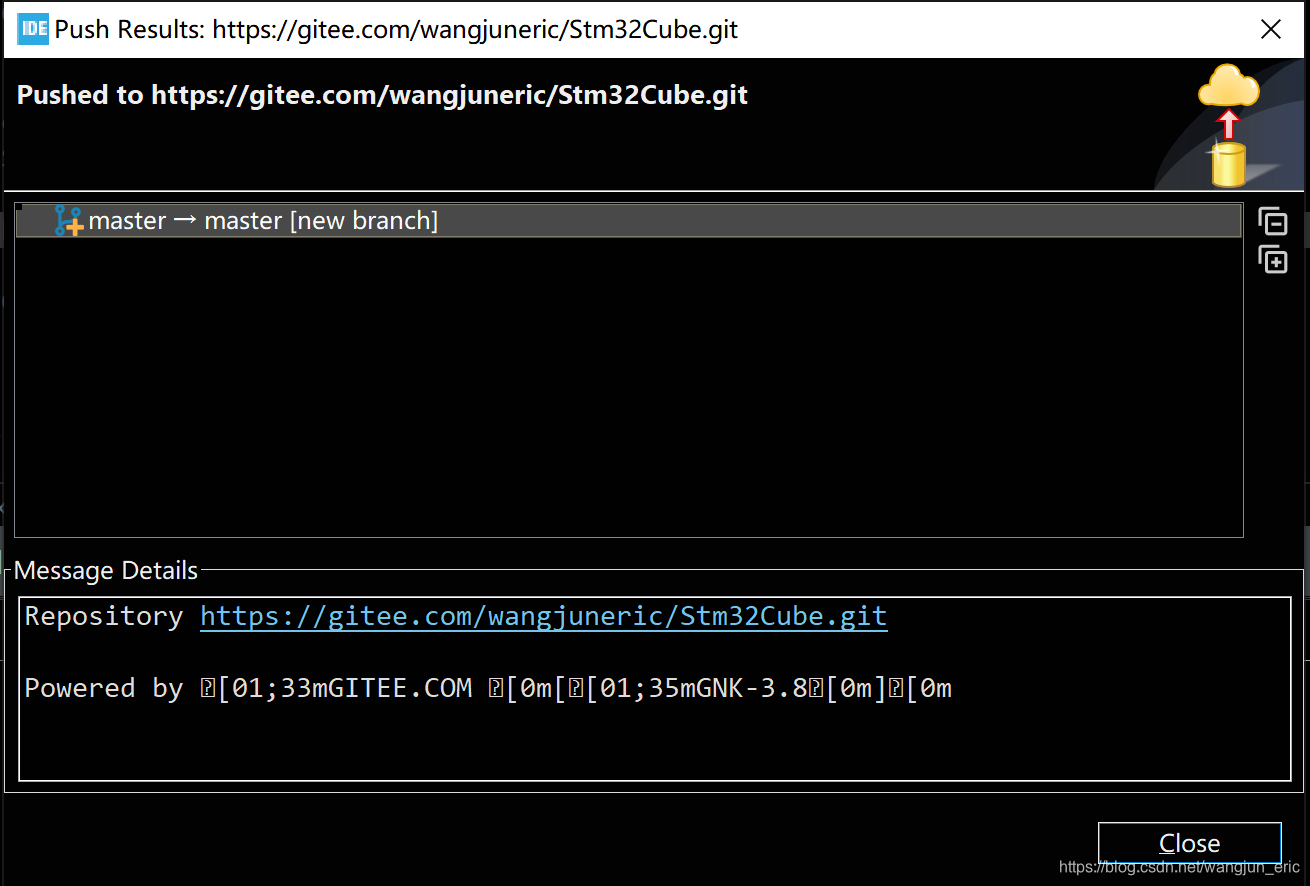
Task: Click the 'Powered by' message line
Action: (488, 688)
